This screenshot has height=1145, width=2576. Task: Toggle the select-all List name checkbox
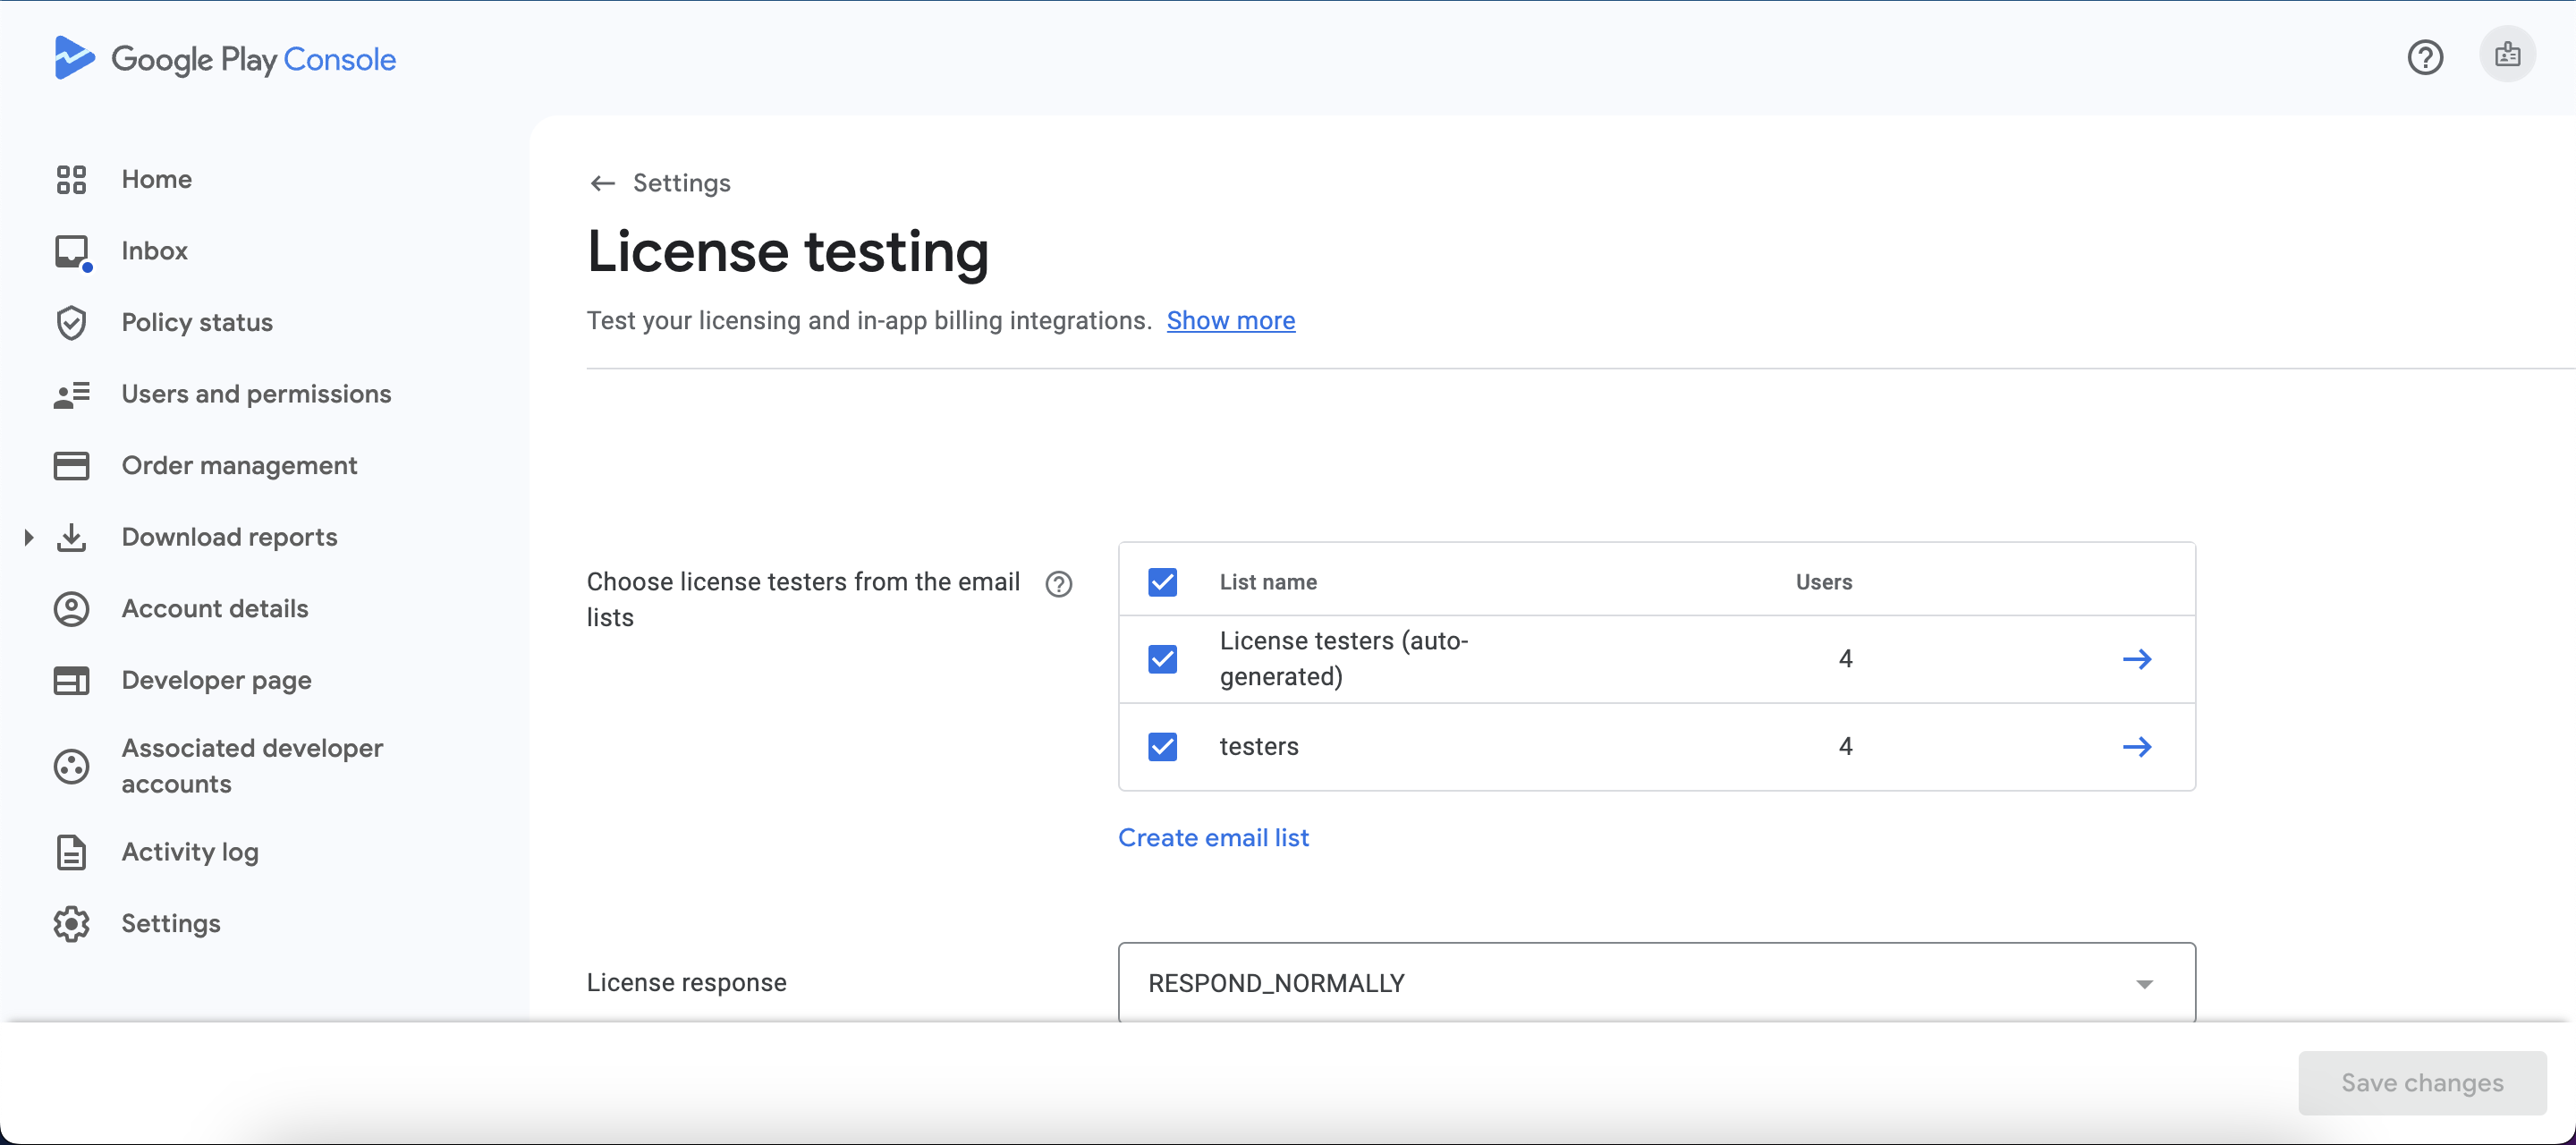click(1162, 582)
